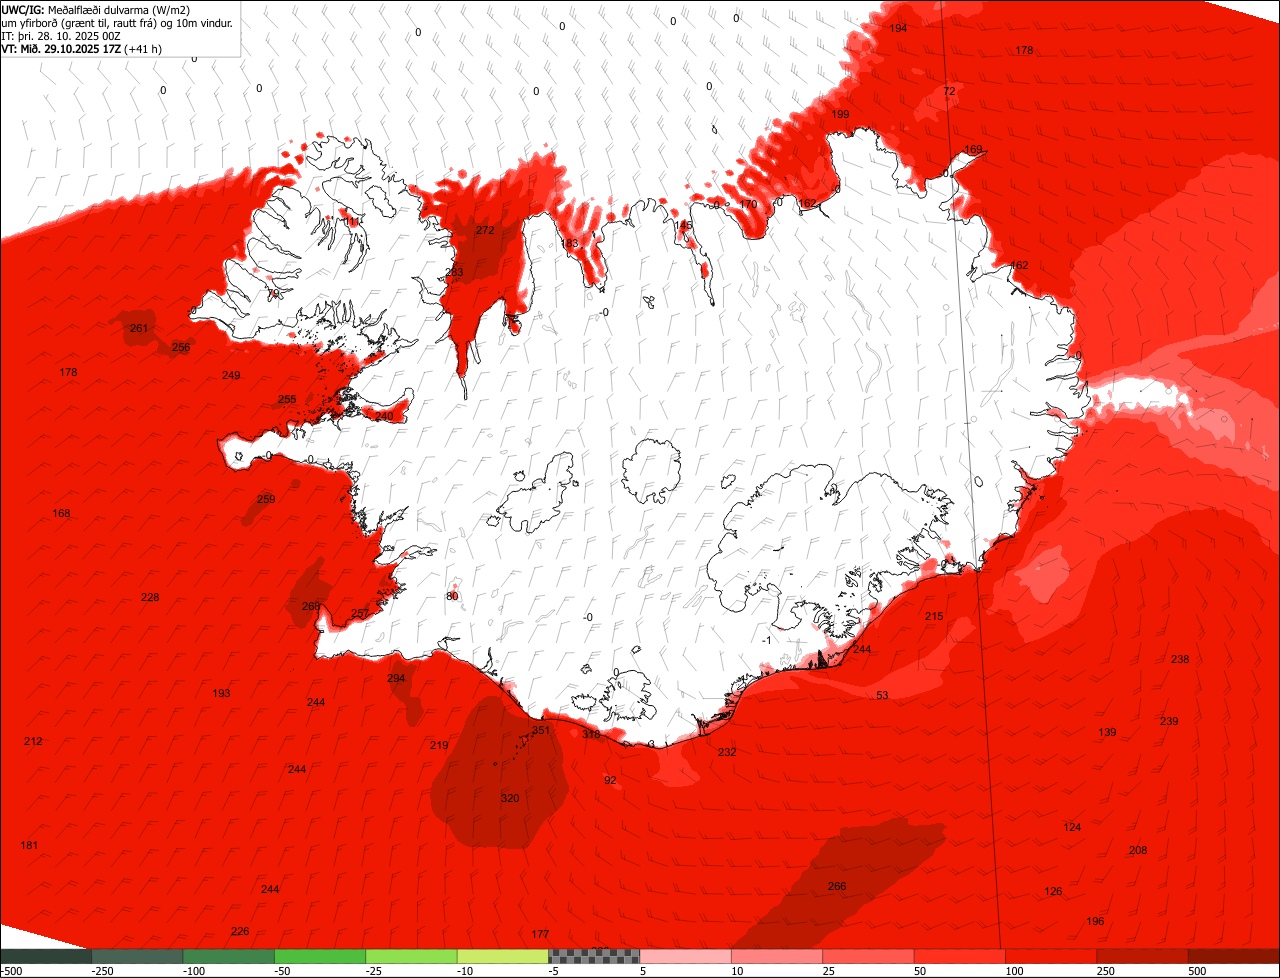Click the value 183 in north bay
The height and width of the screenshot is (978, 1280).
[570, 243]
